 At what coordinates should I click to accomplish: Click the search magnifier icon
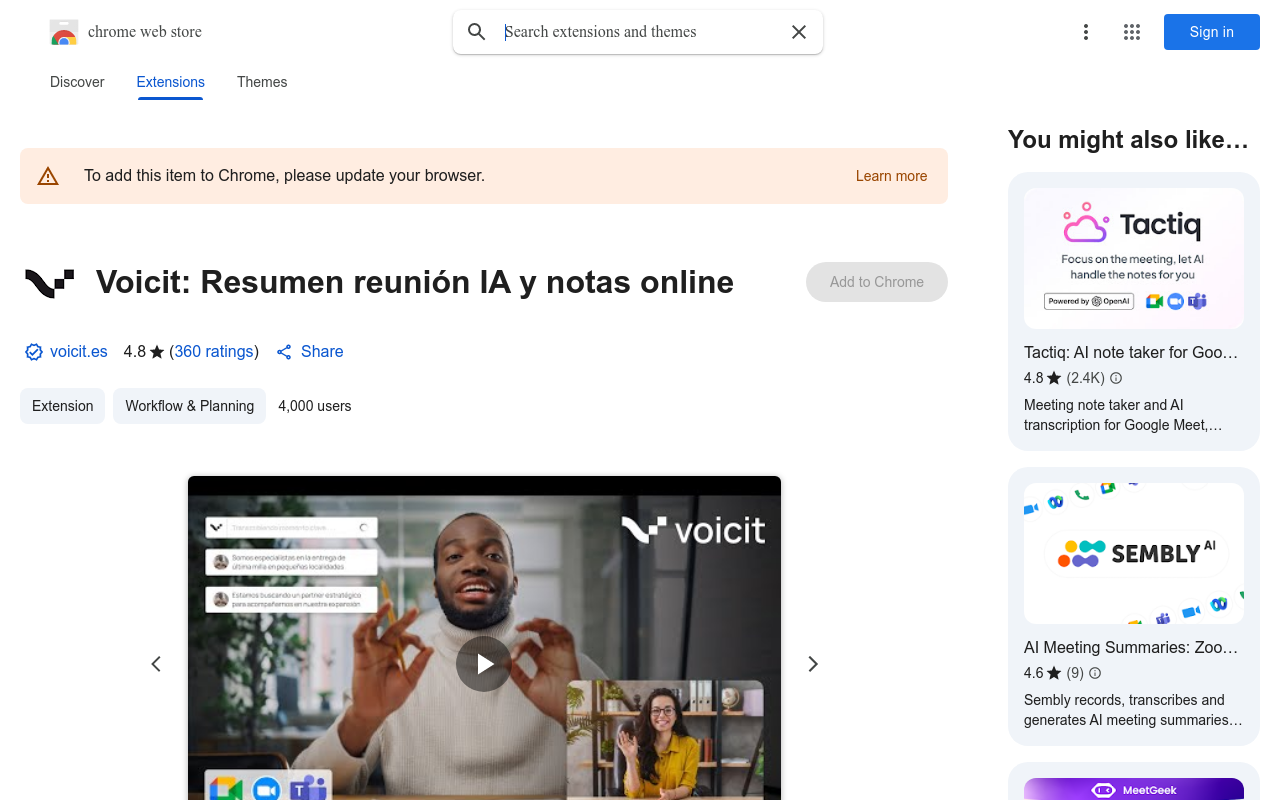477,32
